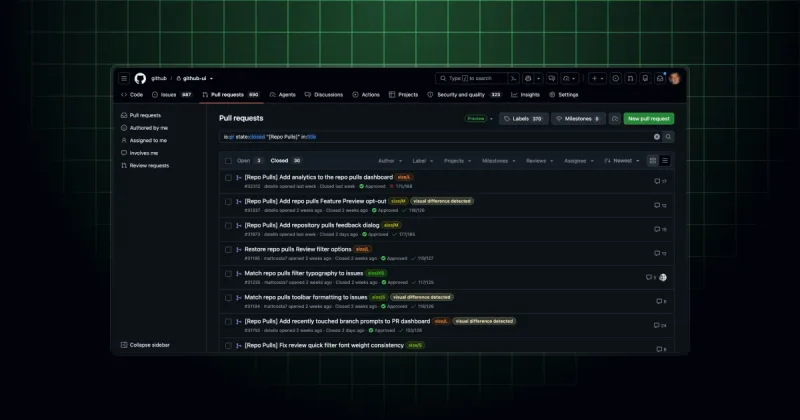Switch to the Code tab
Viewport: 800px width, 420px height.
click(x=132, y=95)
